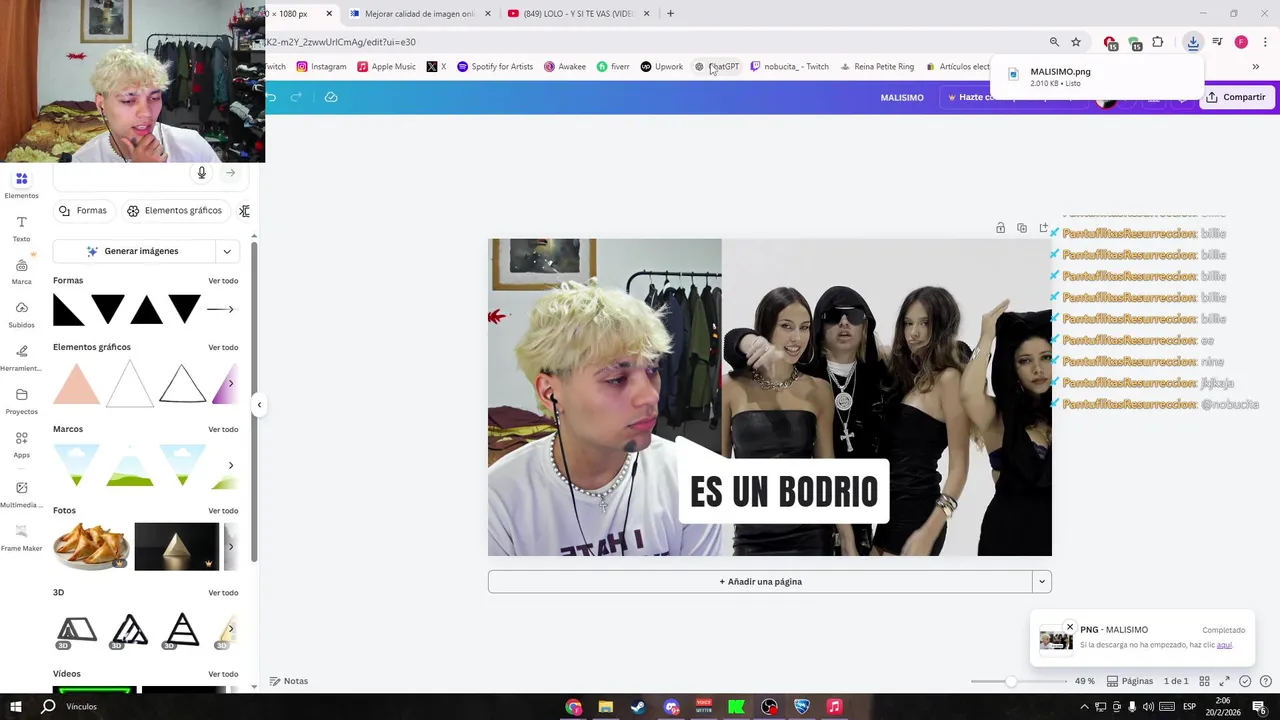This screenshot has width=1280, height=720.
Task: Show more Fotos with right arrow
Action: [x=231, y=546]
